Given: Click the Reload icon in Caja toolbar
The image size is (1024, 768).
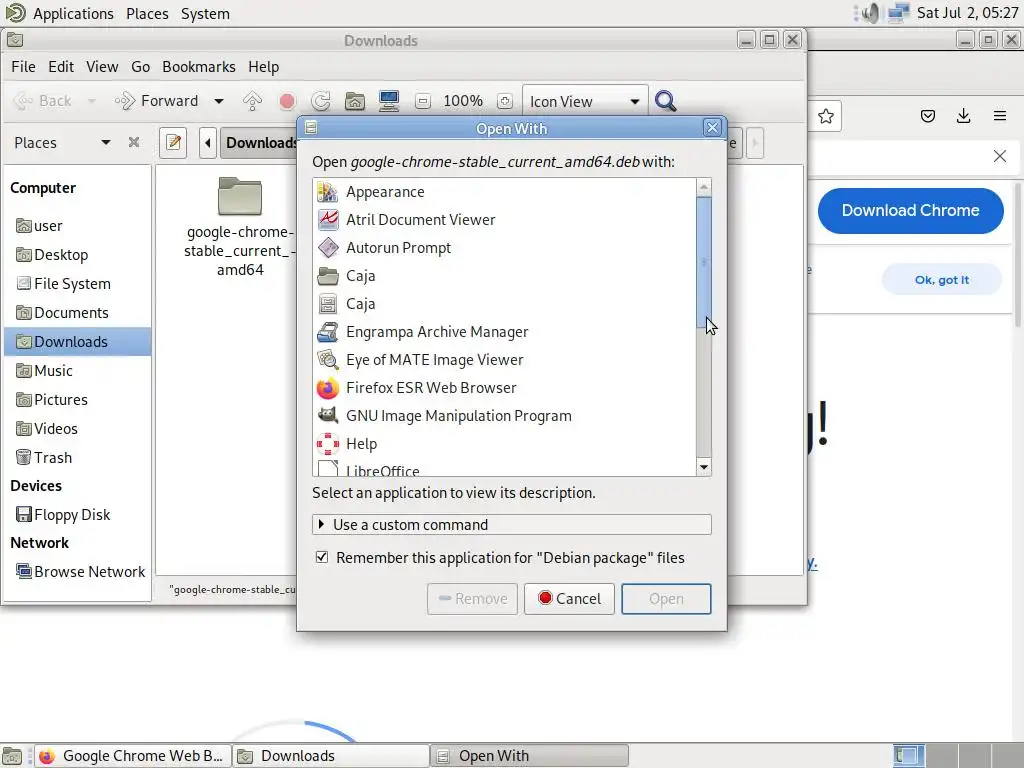Looking at the screenshot, I should pyautogui.click(x=321, y=101).
